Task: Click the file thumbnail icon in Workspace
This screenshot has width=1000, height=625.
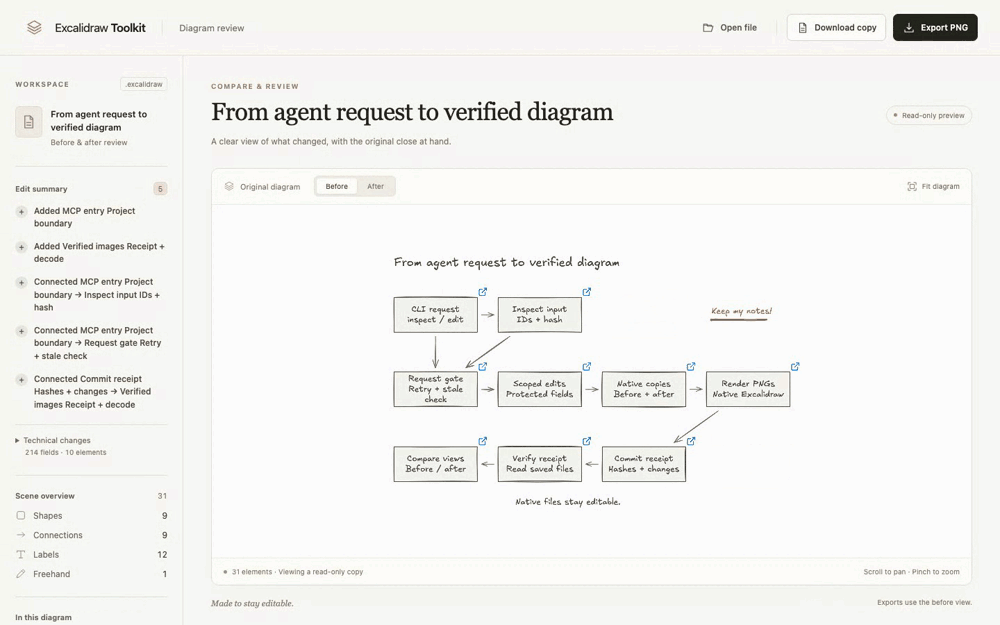Action: click(x=29, y=122)
